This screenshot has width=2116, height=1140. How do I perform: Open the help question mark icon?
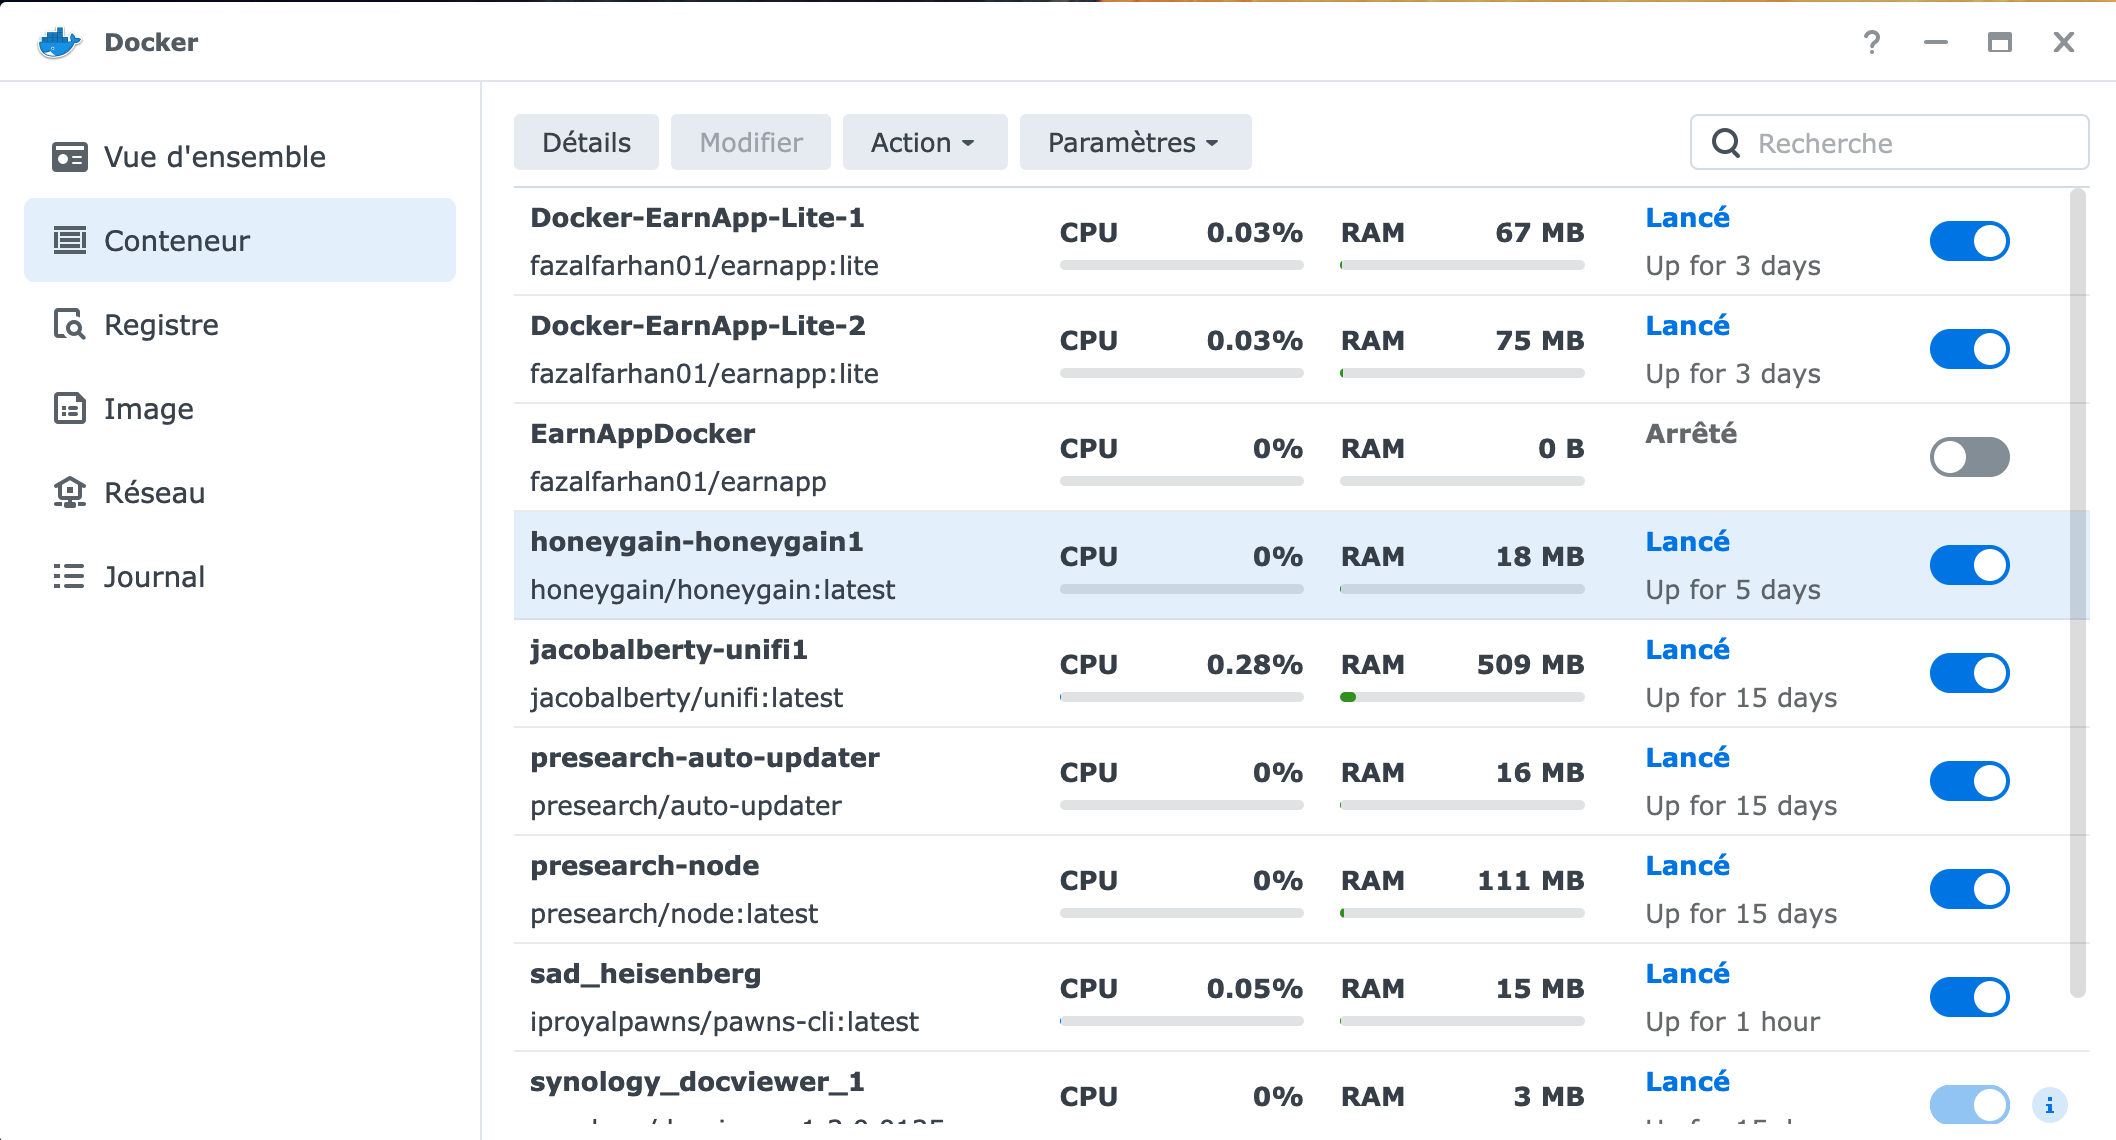(x=1872, y=42)
